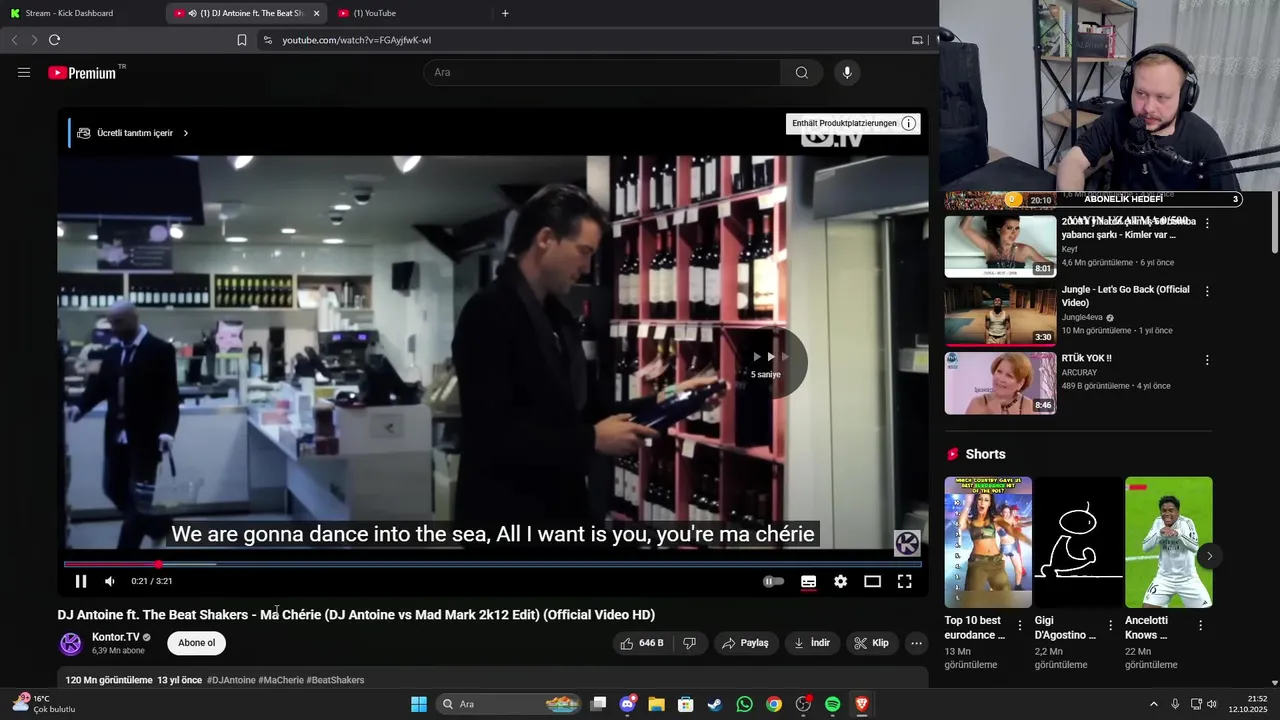Create a clip with Klip button
This screenshot has height=720, width=1280.
click(871, 643)
